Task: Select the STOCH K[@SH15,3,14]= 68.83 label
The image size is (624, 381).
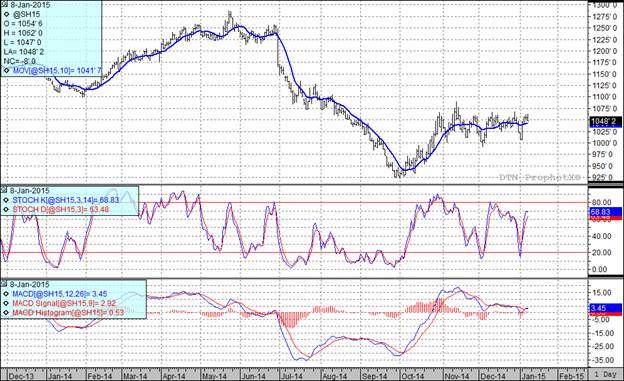Action: coord(66,200)
